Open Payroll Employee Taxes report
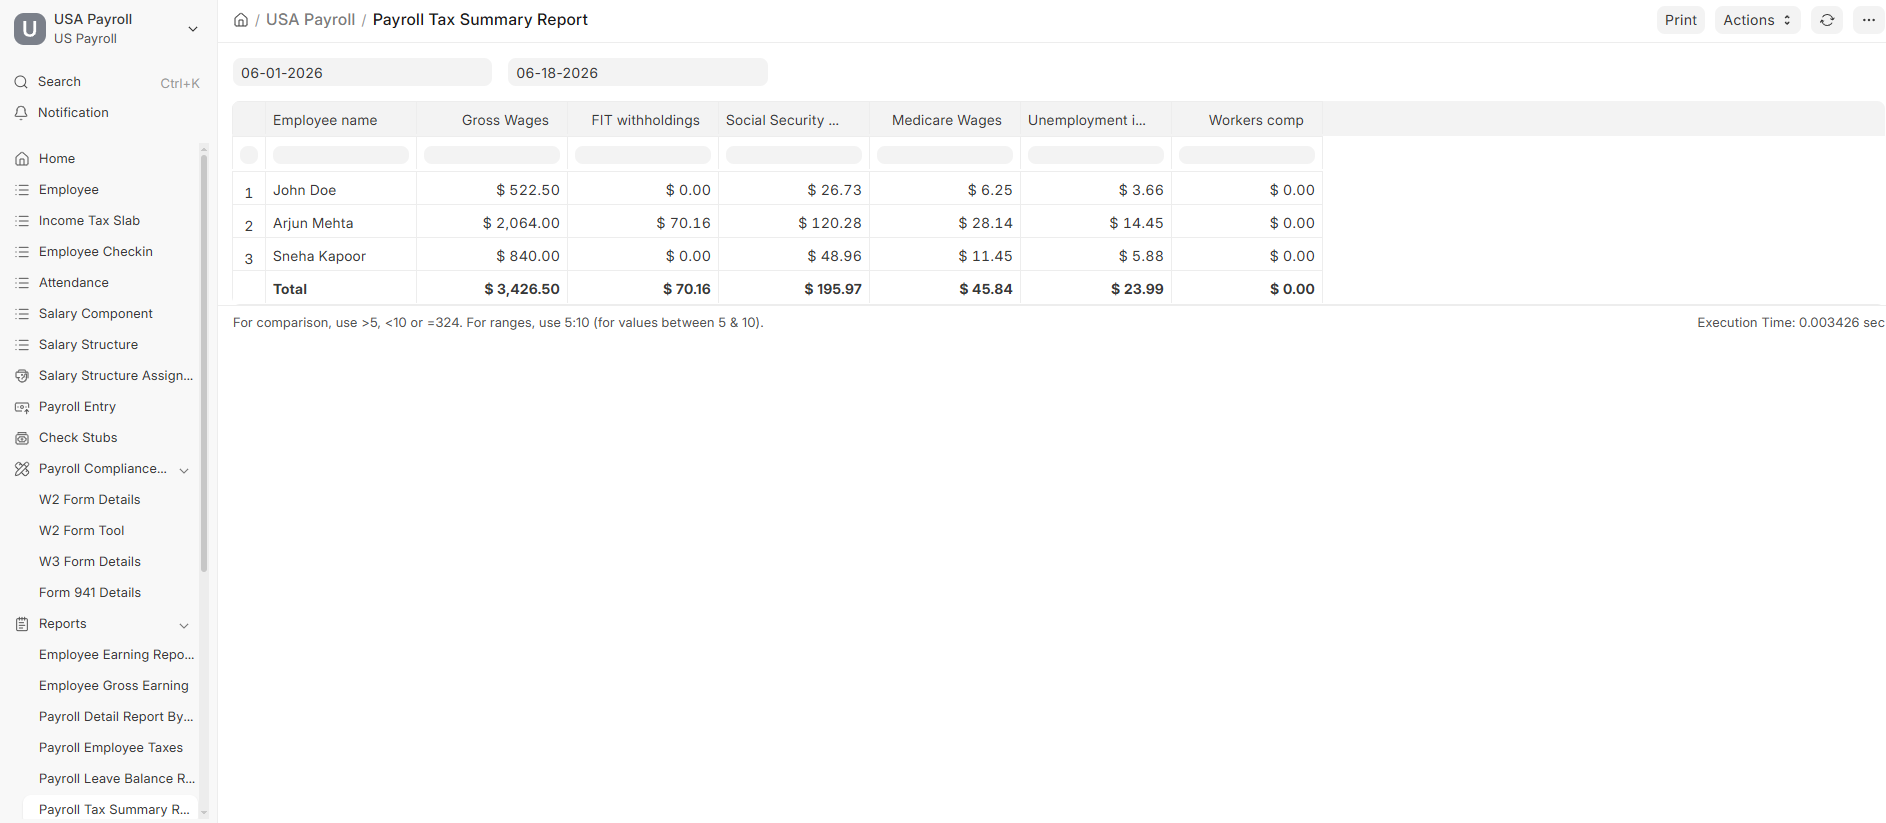Screen dimensions: 1886x823 [x=111, y=748]
